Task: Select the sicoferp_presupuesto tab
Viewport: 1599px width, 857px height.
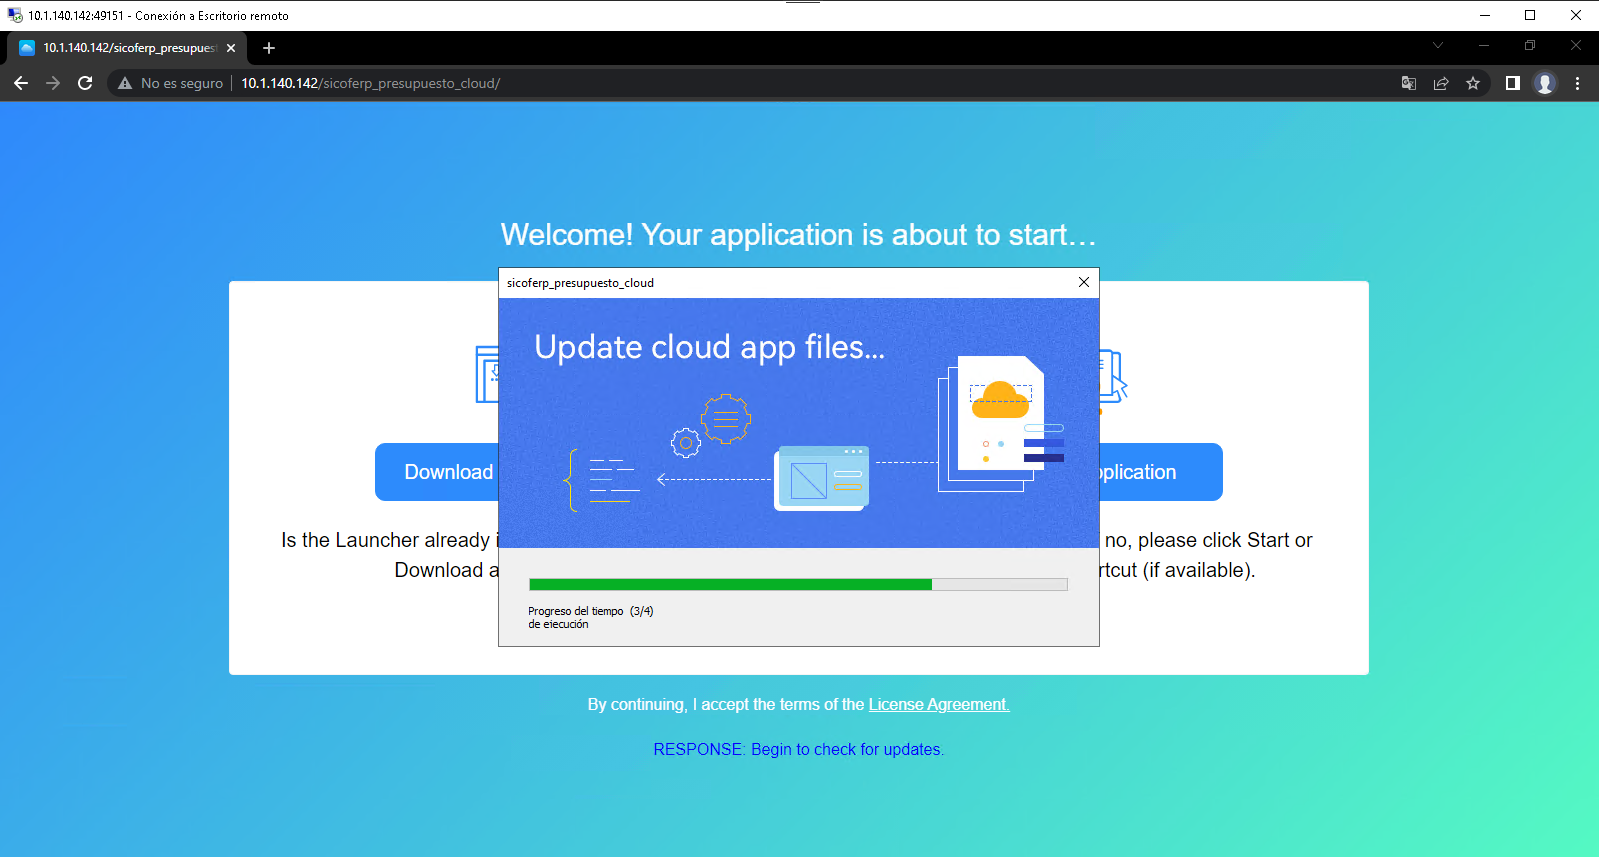Action: (x=120, y=48)
